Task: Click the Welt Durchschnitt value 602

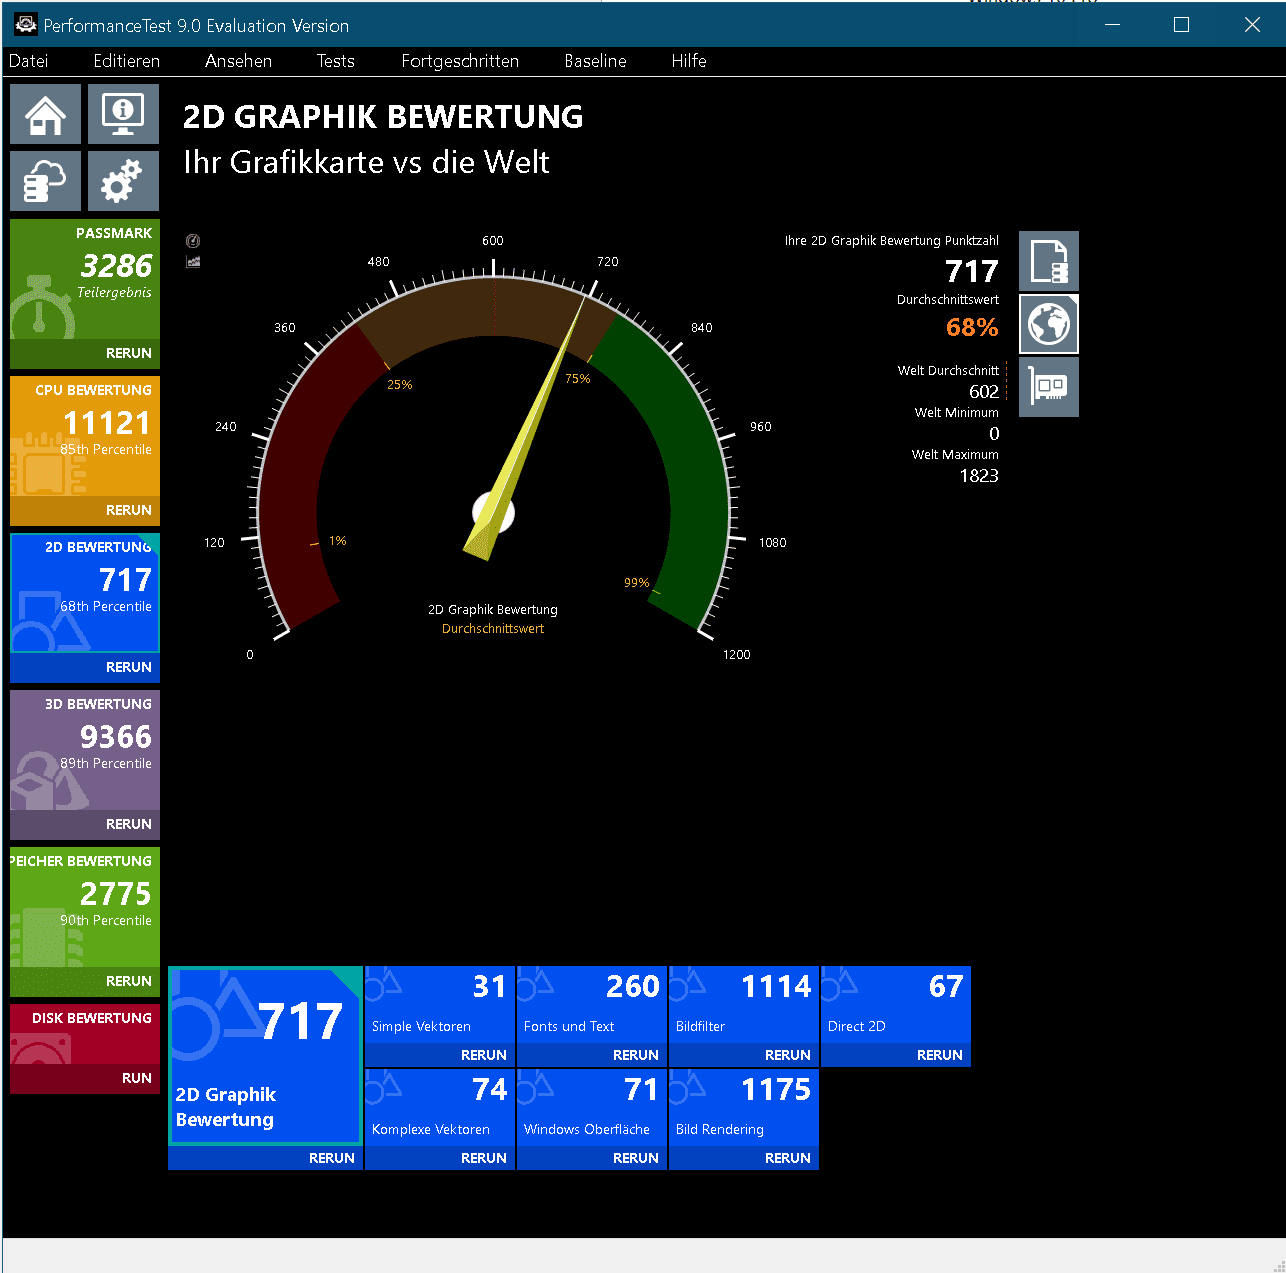Action: (984, 392)
